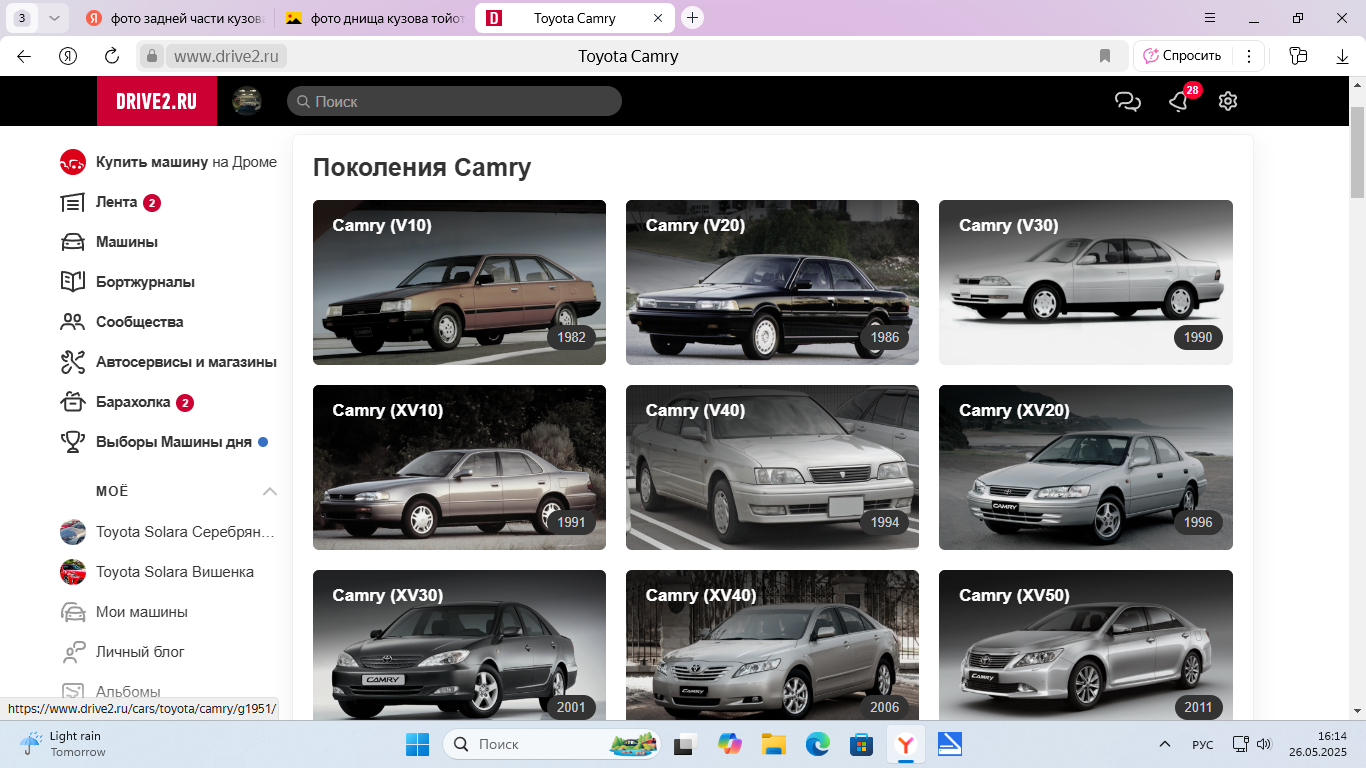The height and width of the screenshot is (768, 1366).
Task: Open Лента in sidebar
Action: point(116,202)
